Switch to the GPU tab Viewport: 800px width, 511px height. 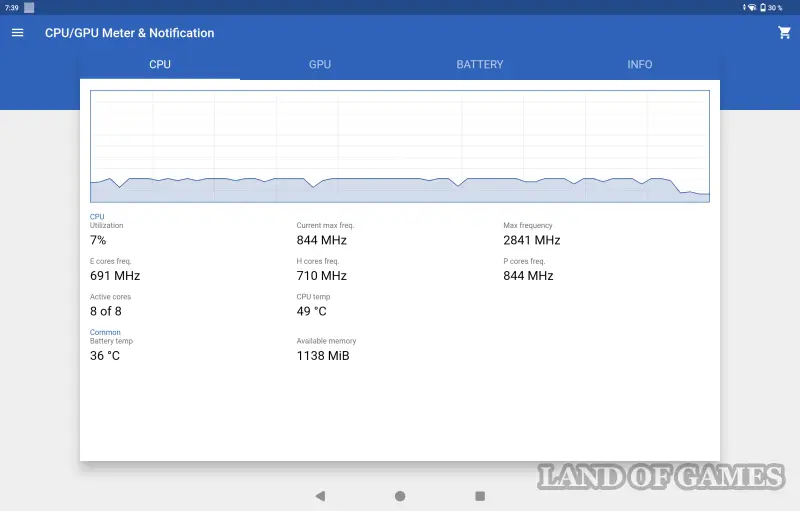(320, 65)
